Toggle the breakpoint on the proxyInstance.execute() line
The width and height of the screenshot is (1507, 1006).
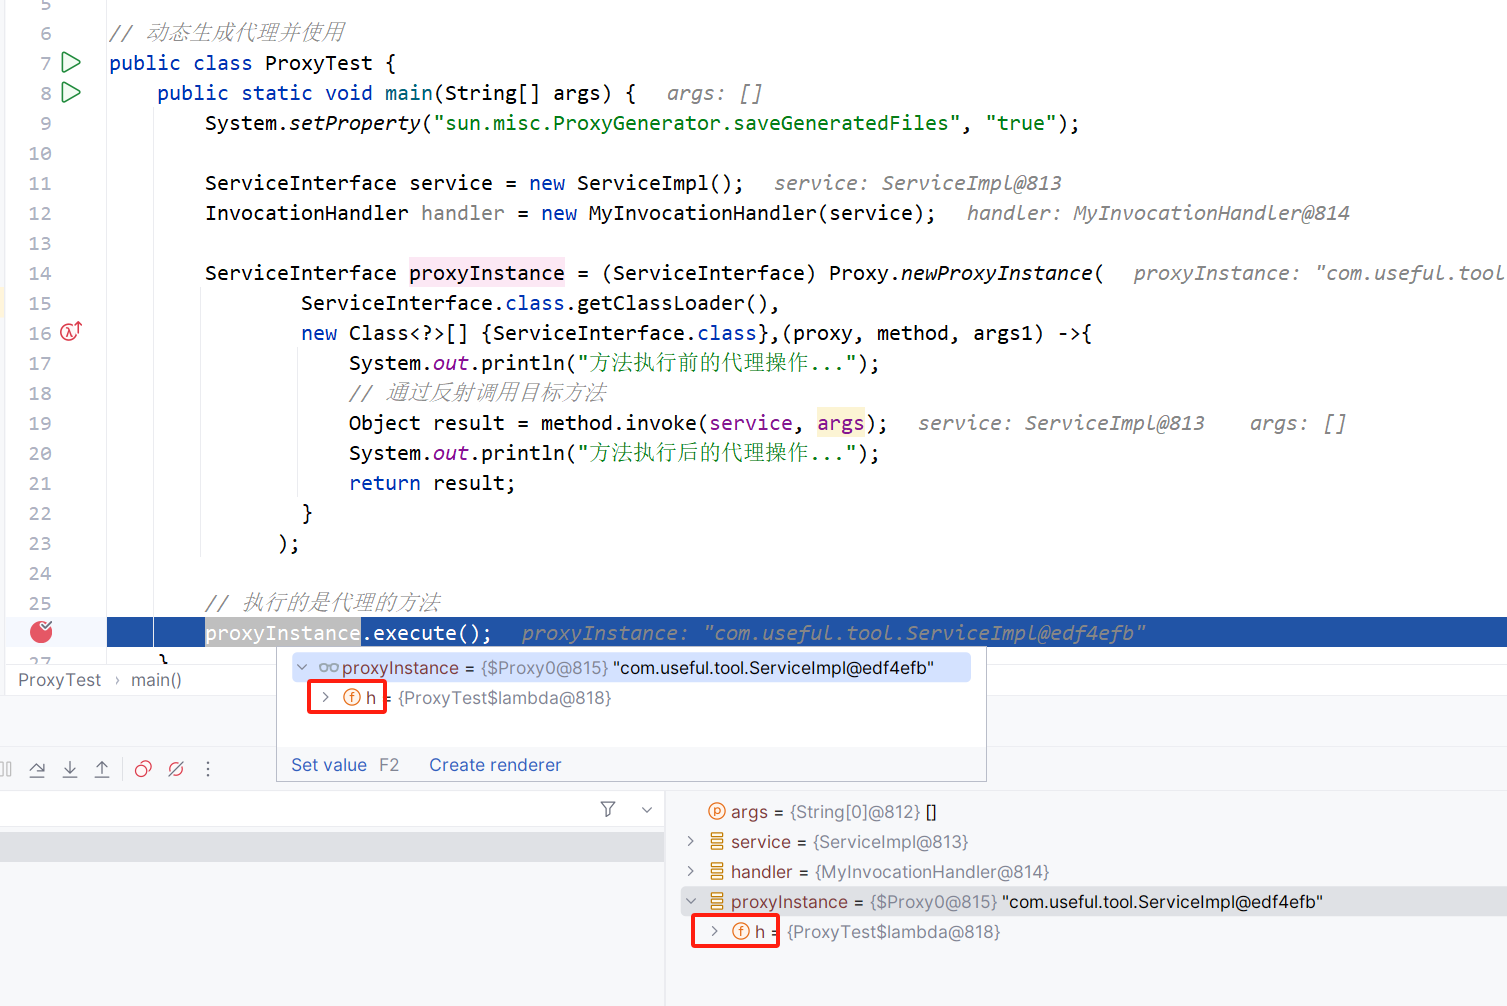pos(41,631)
